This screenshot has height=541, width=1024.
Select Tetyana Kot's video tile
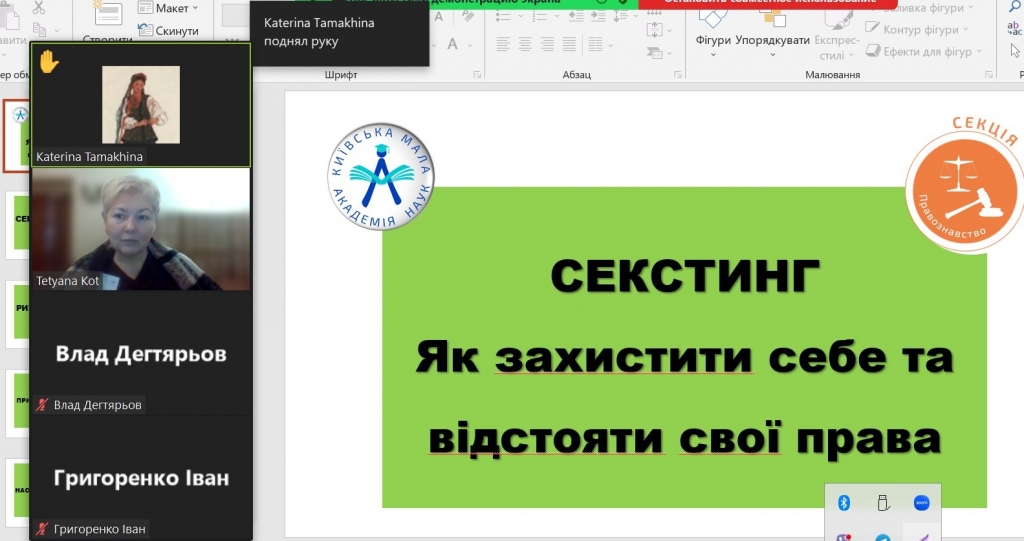141,229
